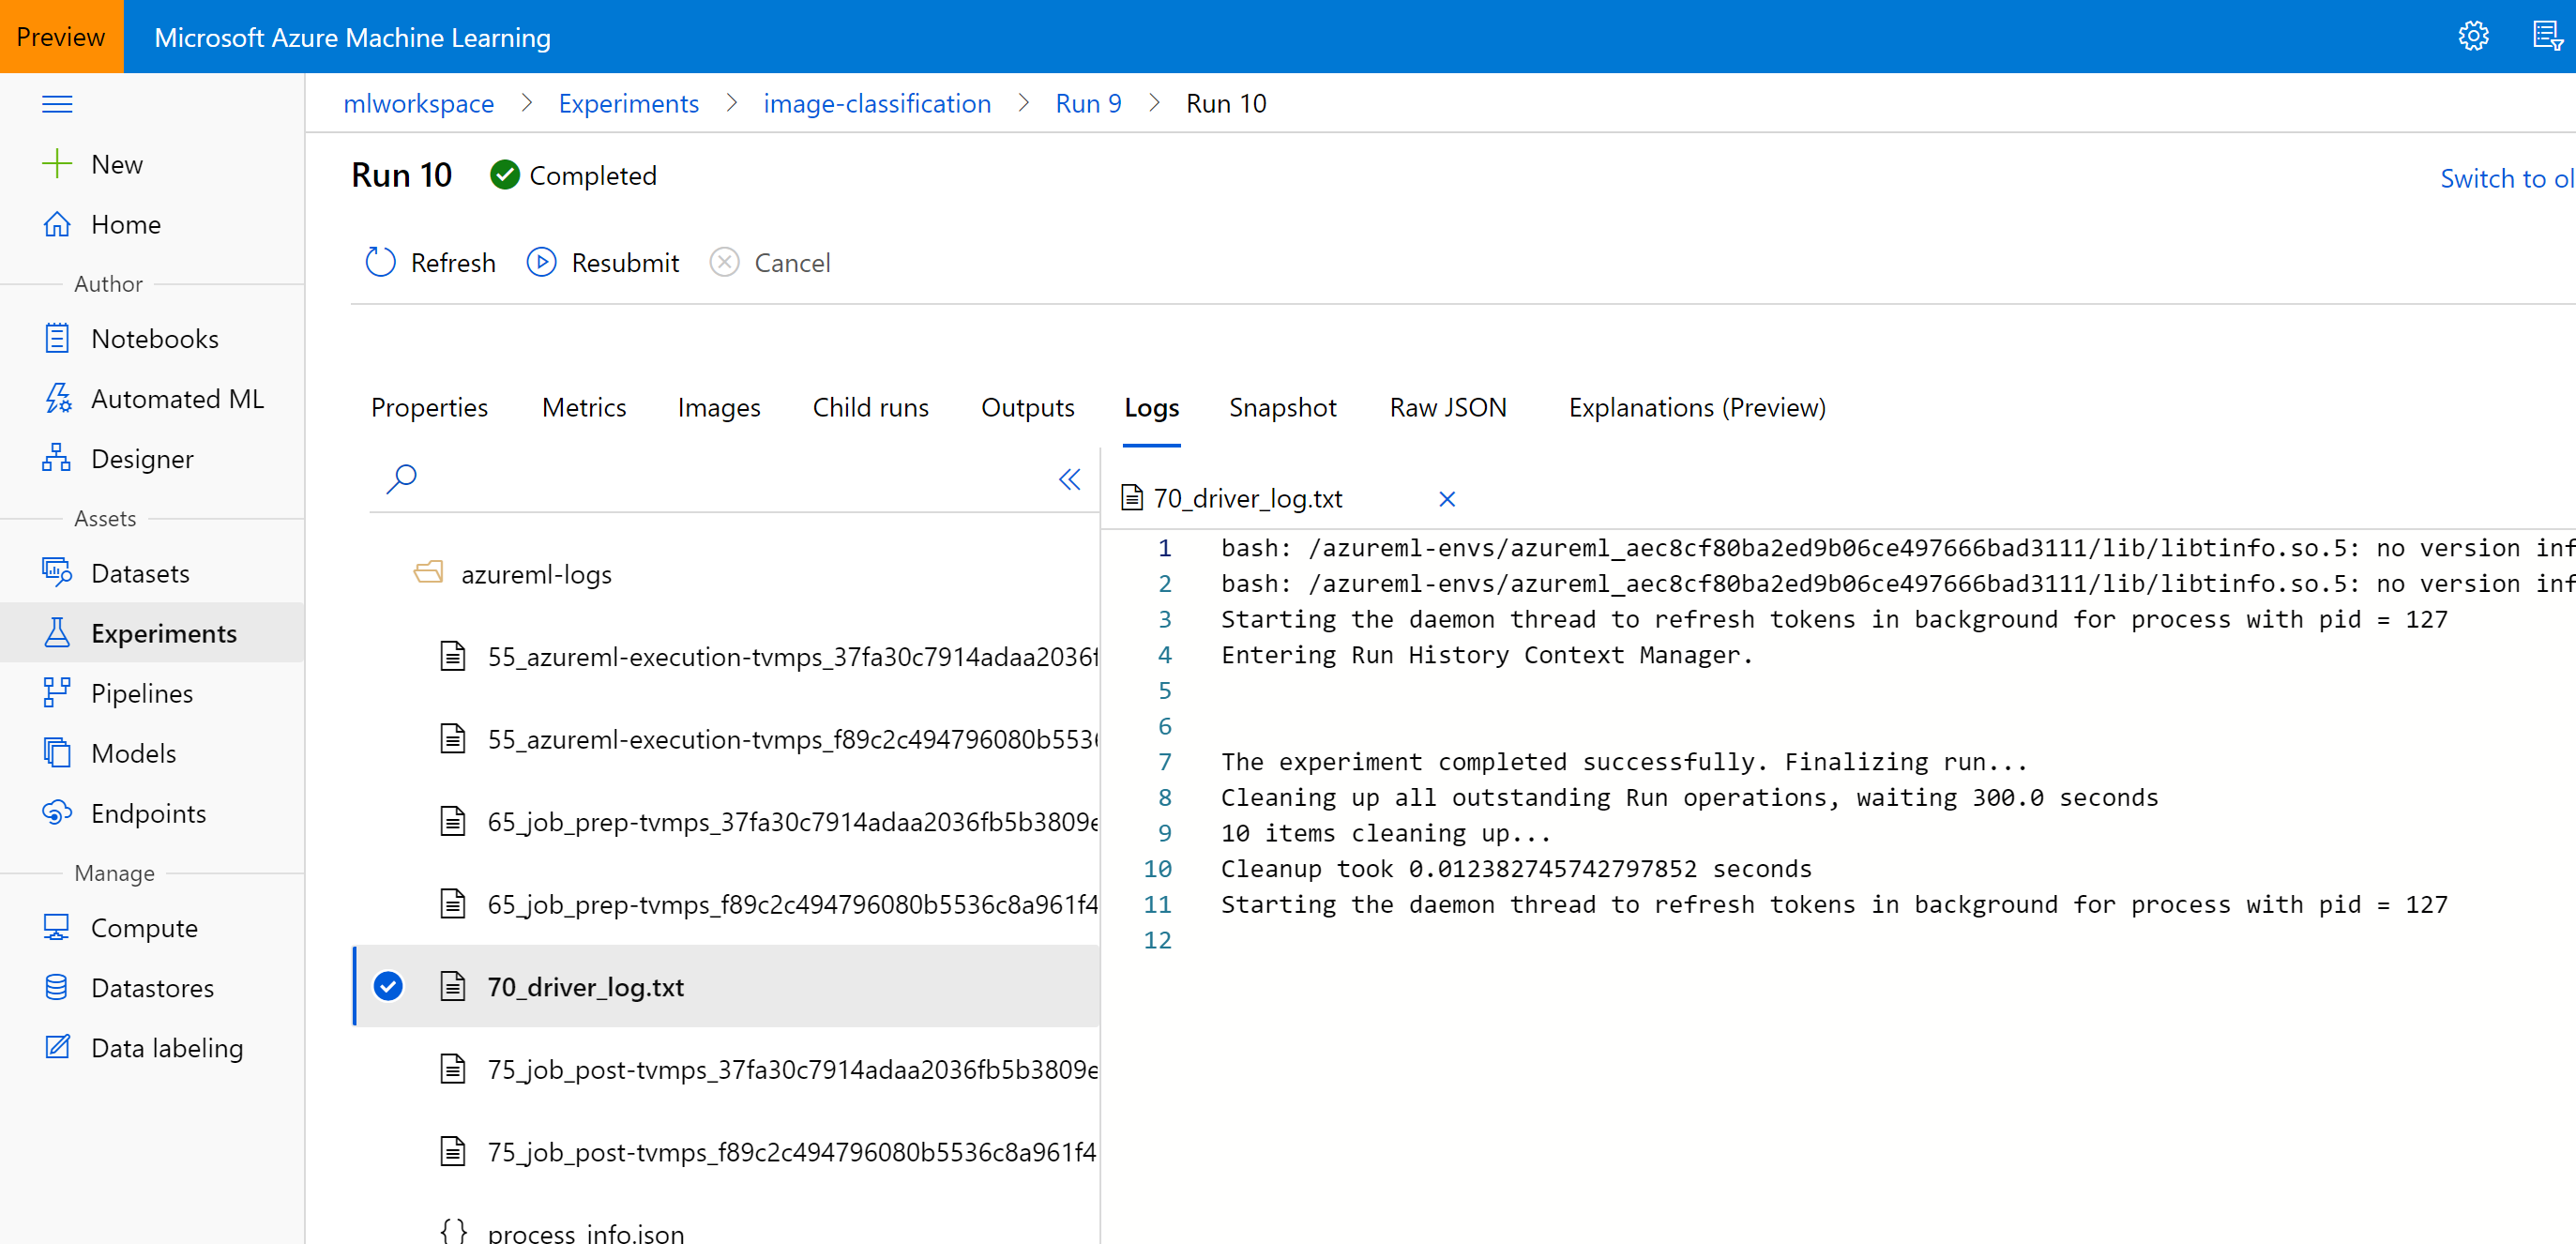This screenshot has width=2576, height=1244.
Task: Open the settings gear
Action: point(2473,36)
